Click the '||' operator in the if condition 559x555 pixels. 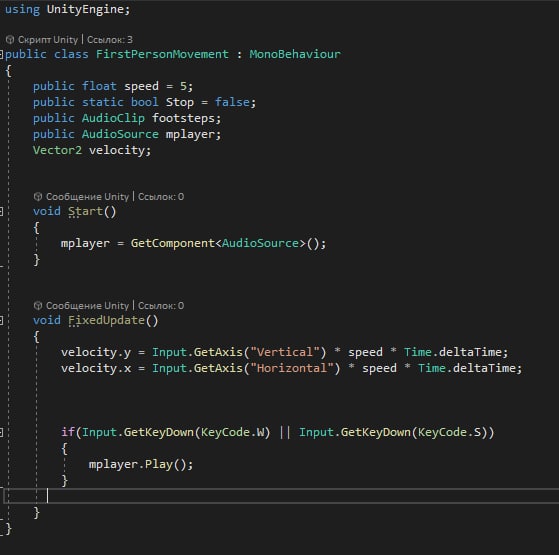pyautogui.click(x=284, y=432)
